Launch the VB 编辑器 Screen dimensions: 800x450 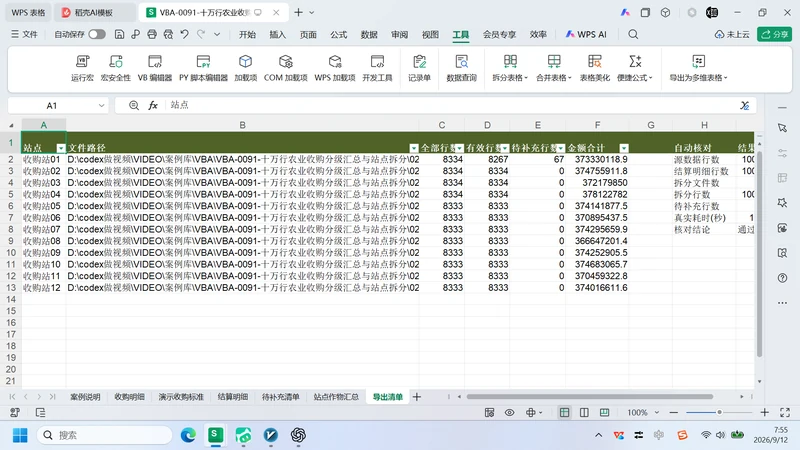point(155,68)
